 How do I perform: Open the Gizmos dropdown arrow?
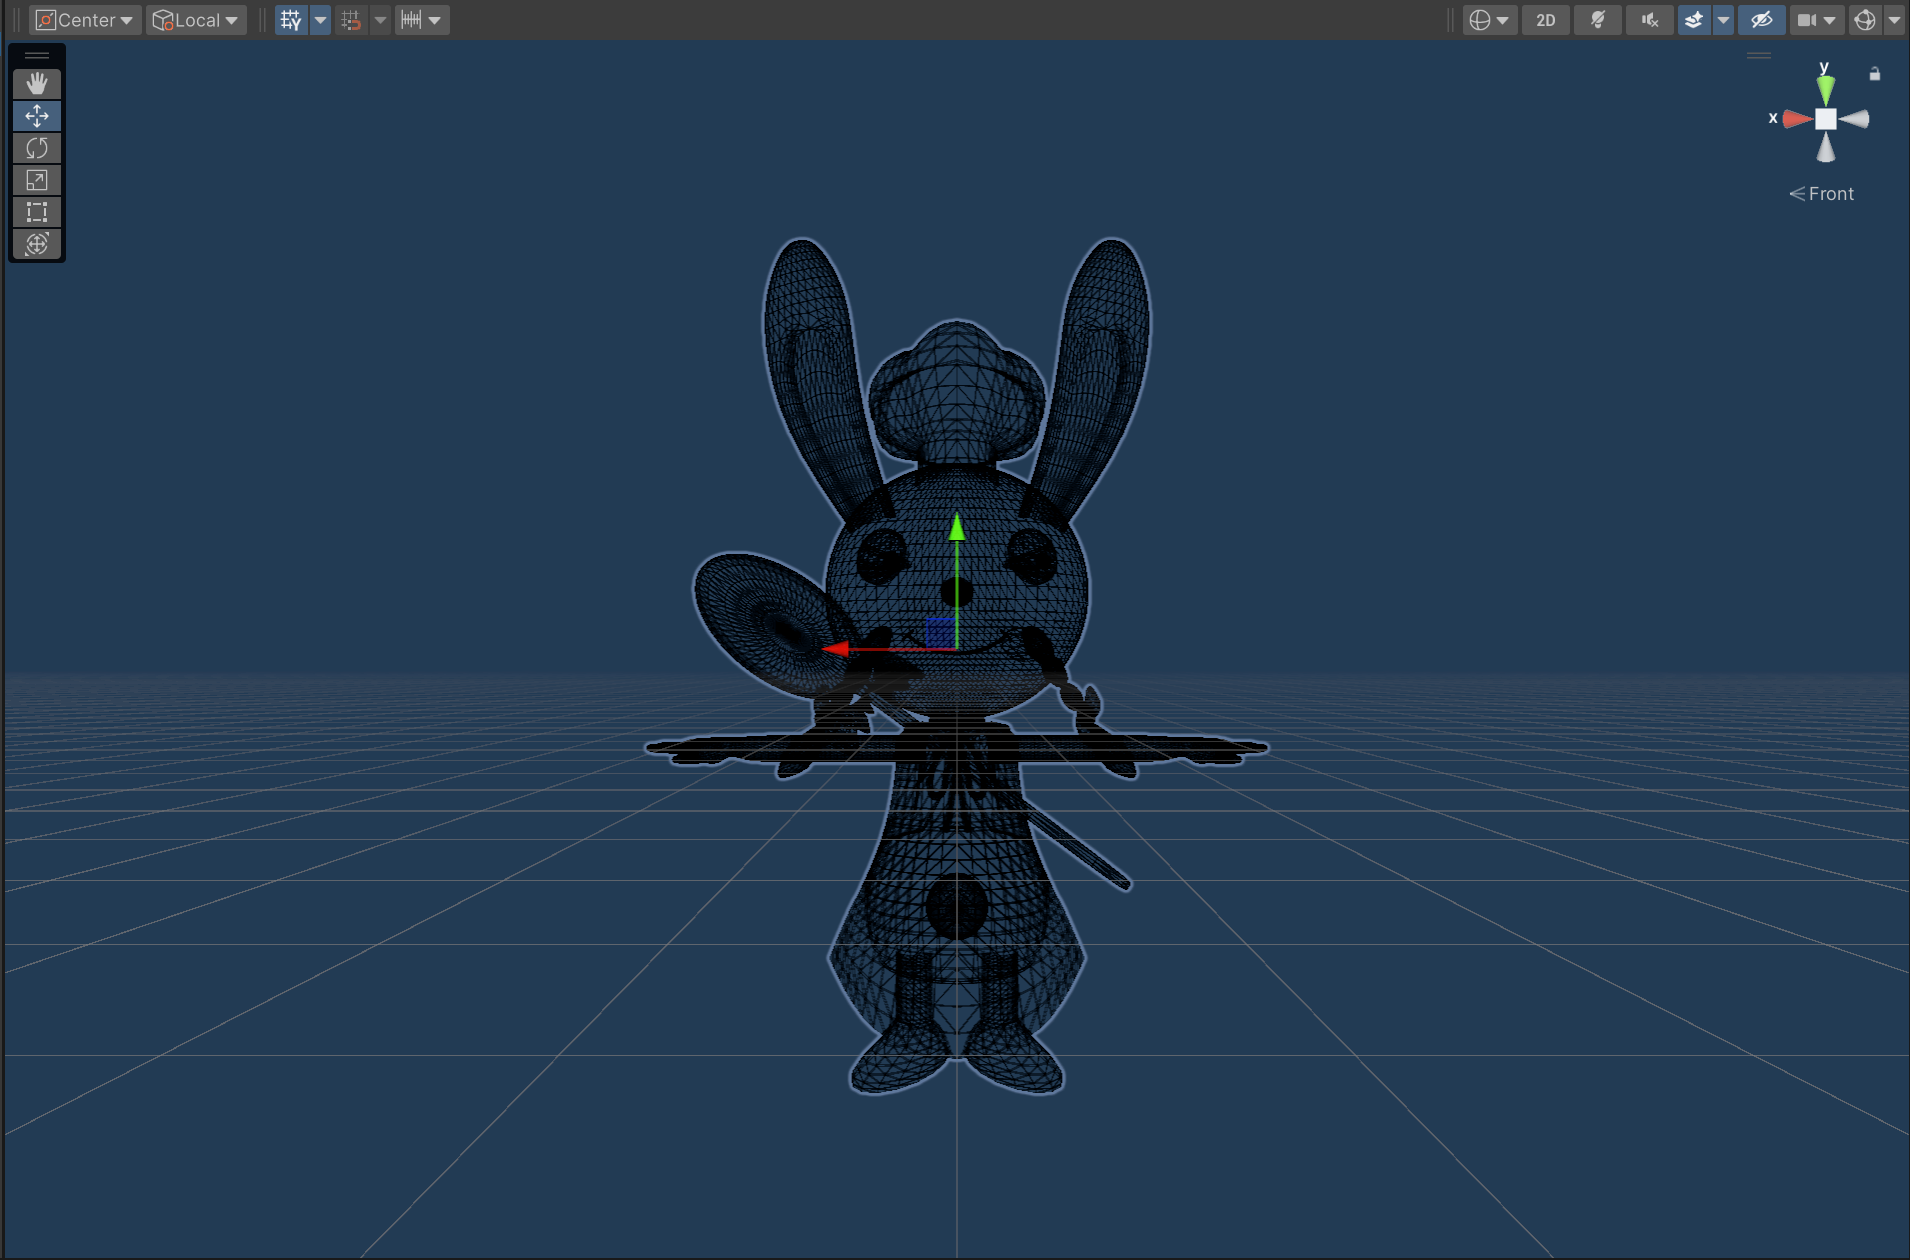click(1894, 20)
